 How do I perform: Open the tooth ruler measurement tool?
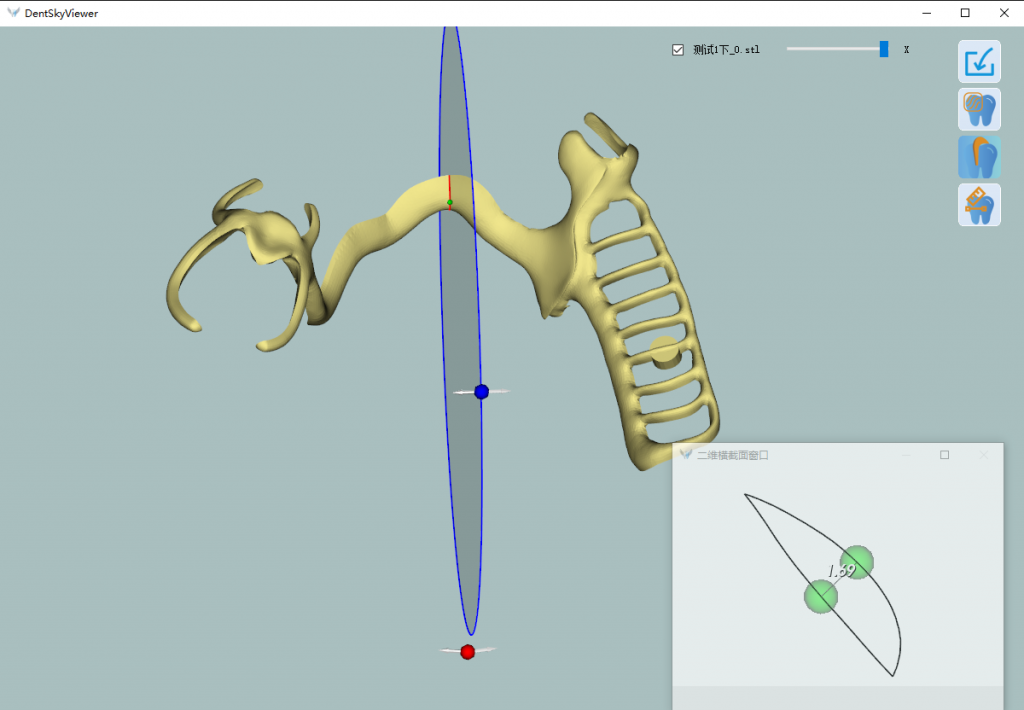point(979,204)
